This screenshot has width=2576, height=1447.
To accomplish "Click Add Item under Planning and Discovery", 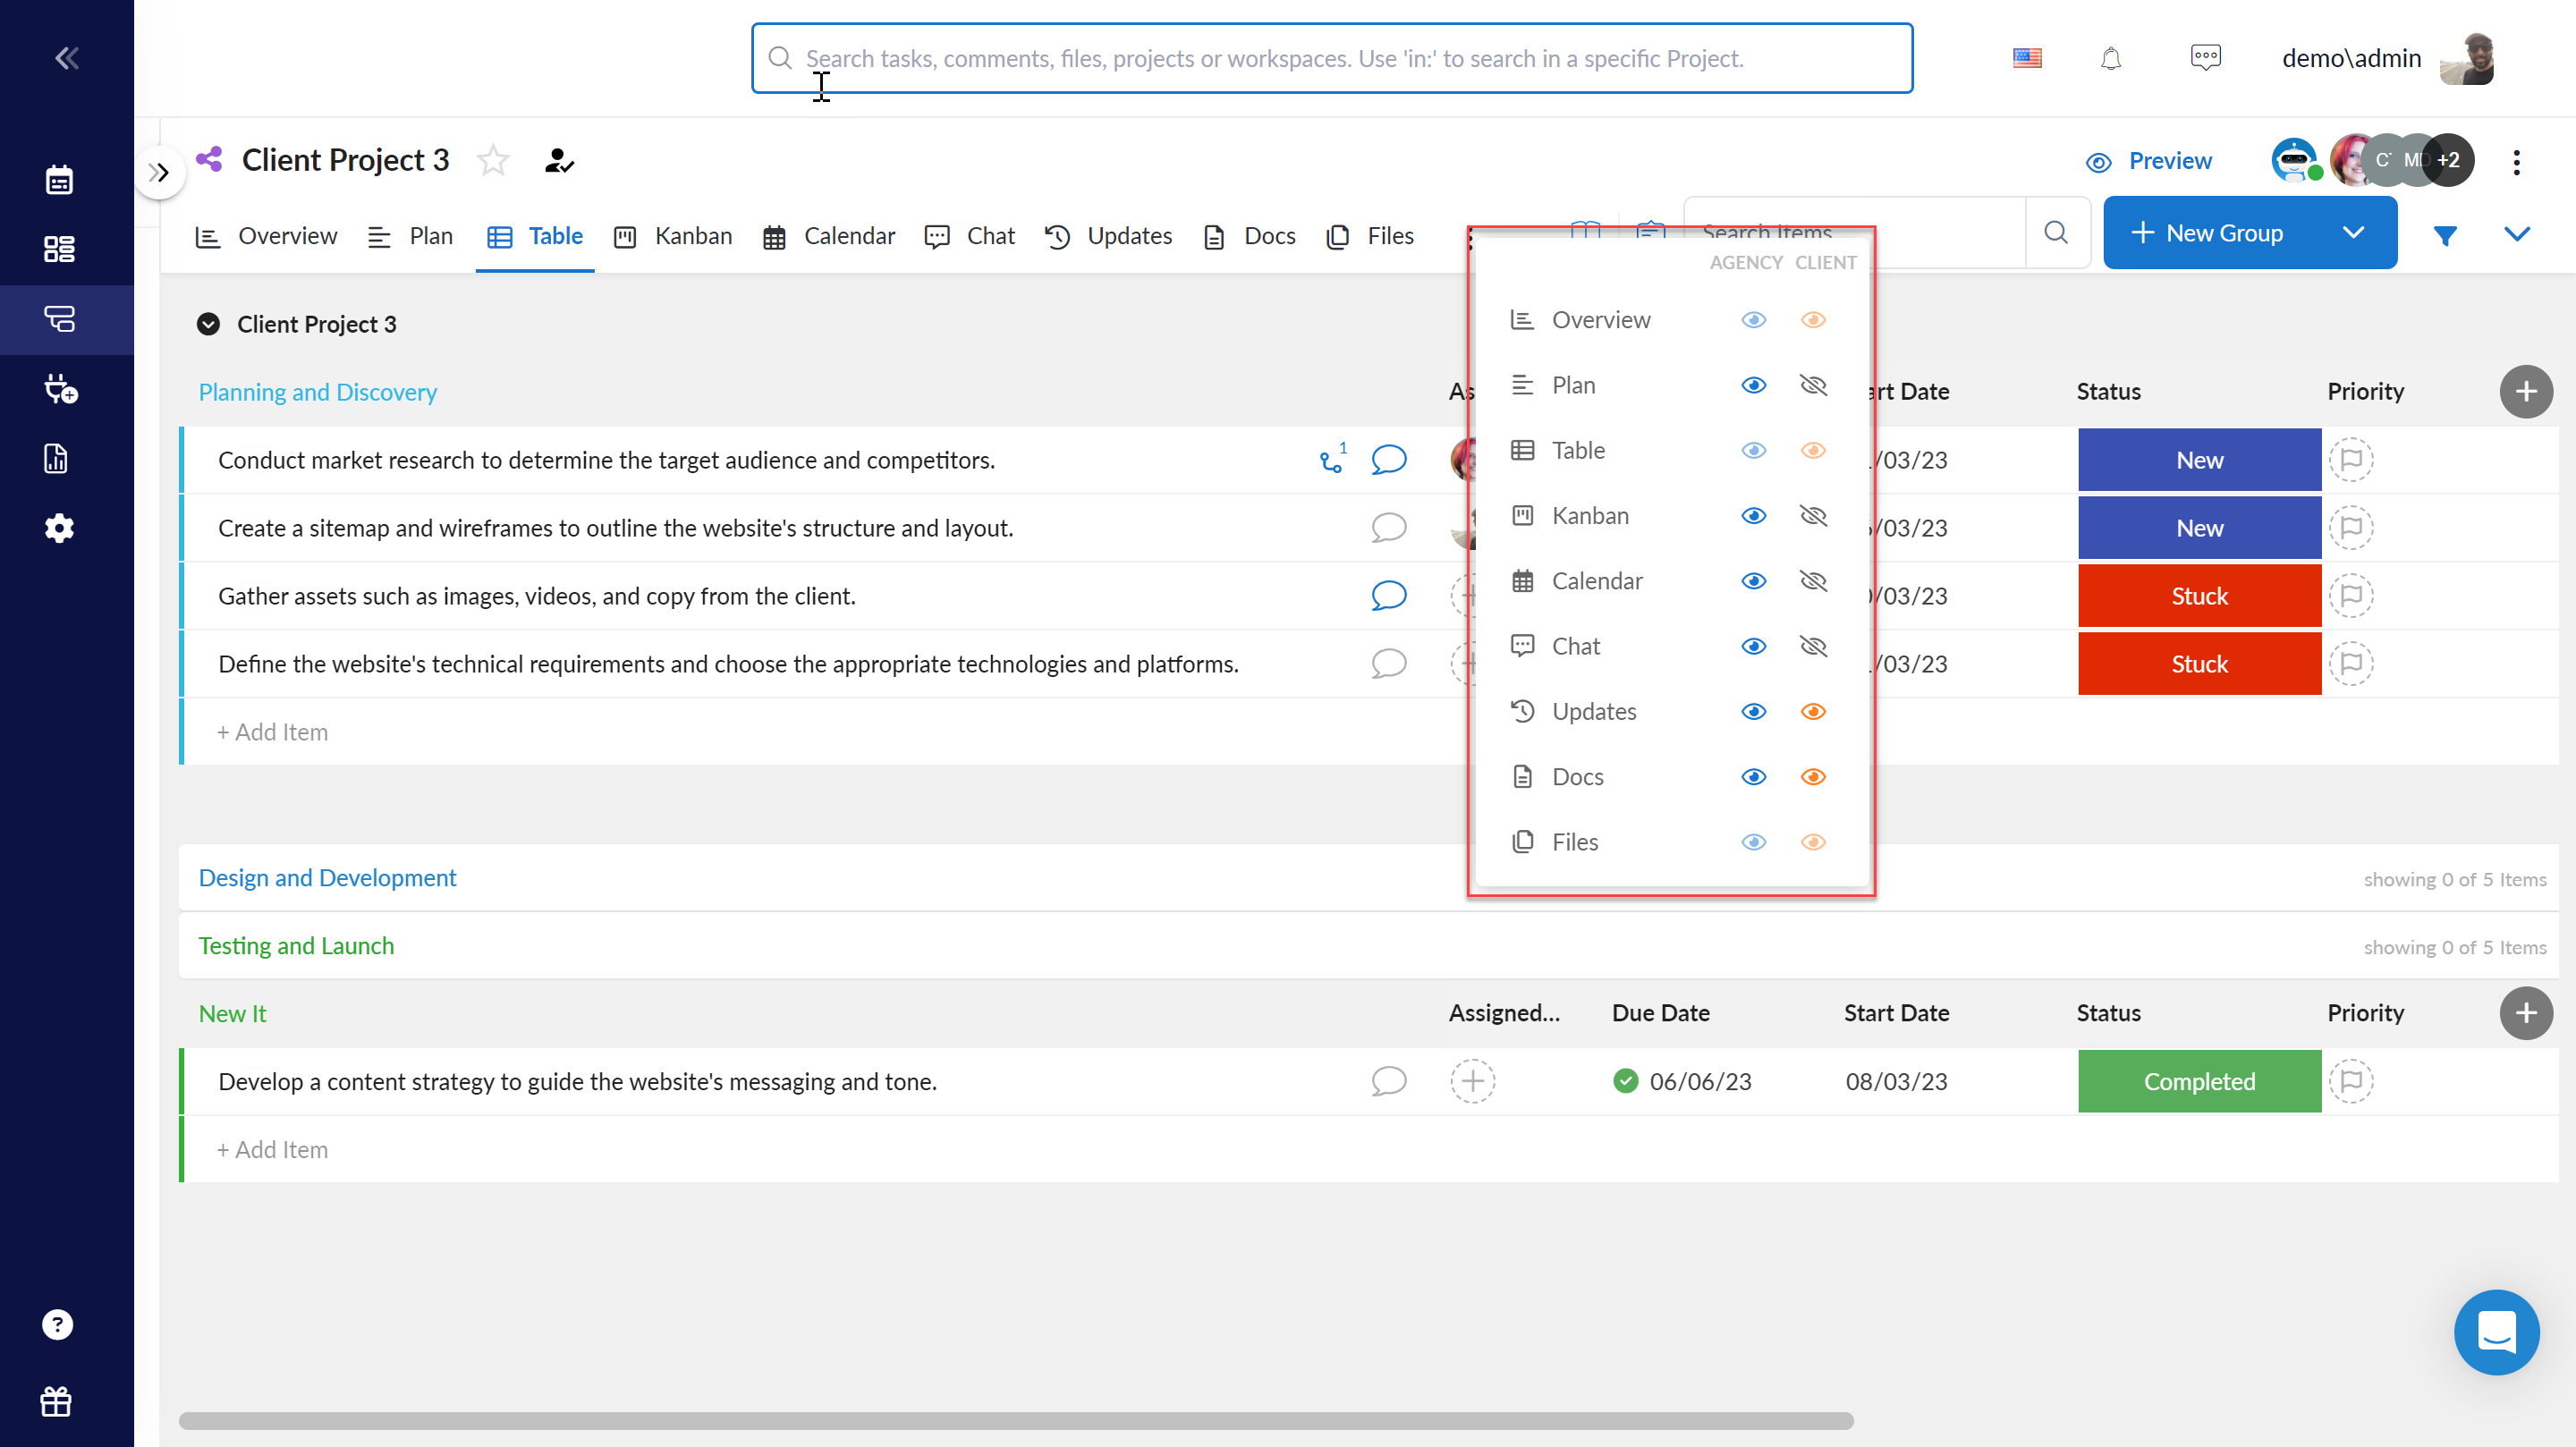I will 272,731.
